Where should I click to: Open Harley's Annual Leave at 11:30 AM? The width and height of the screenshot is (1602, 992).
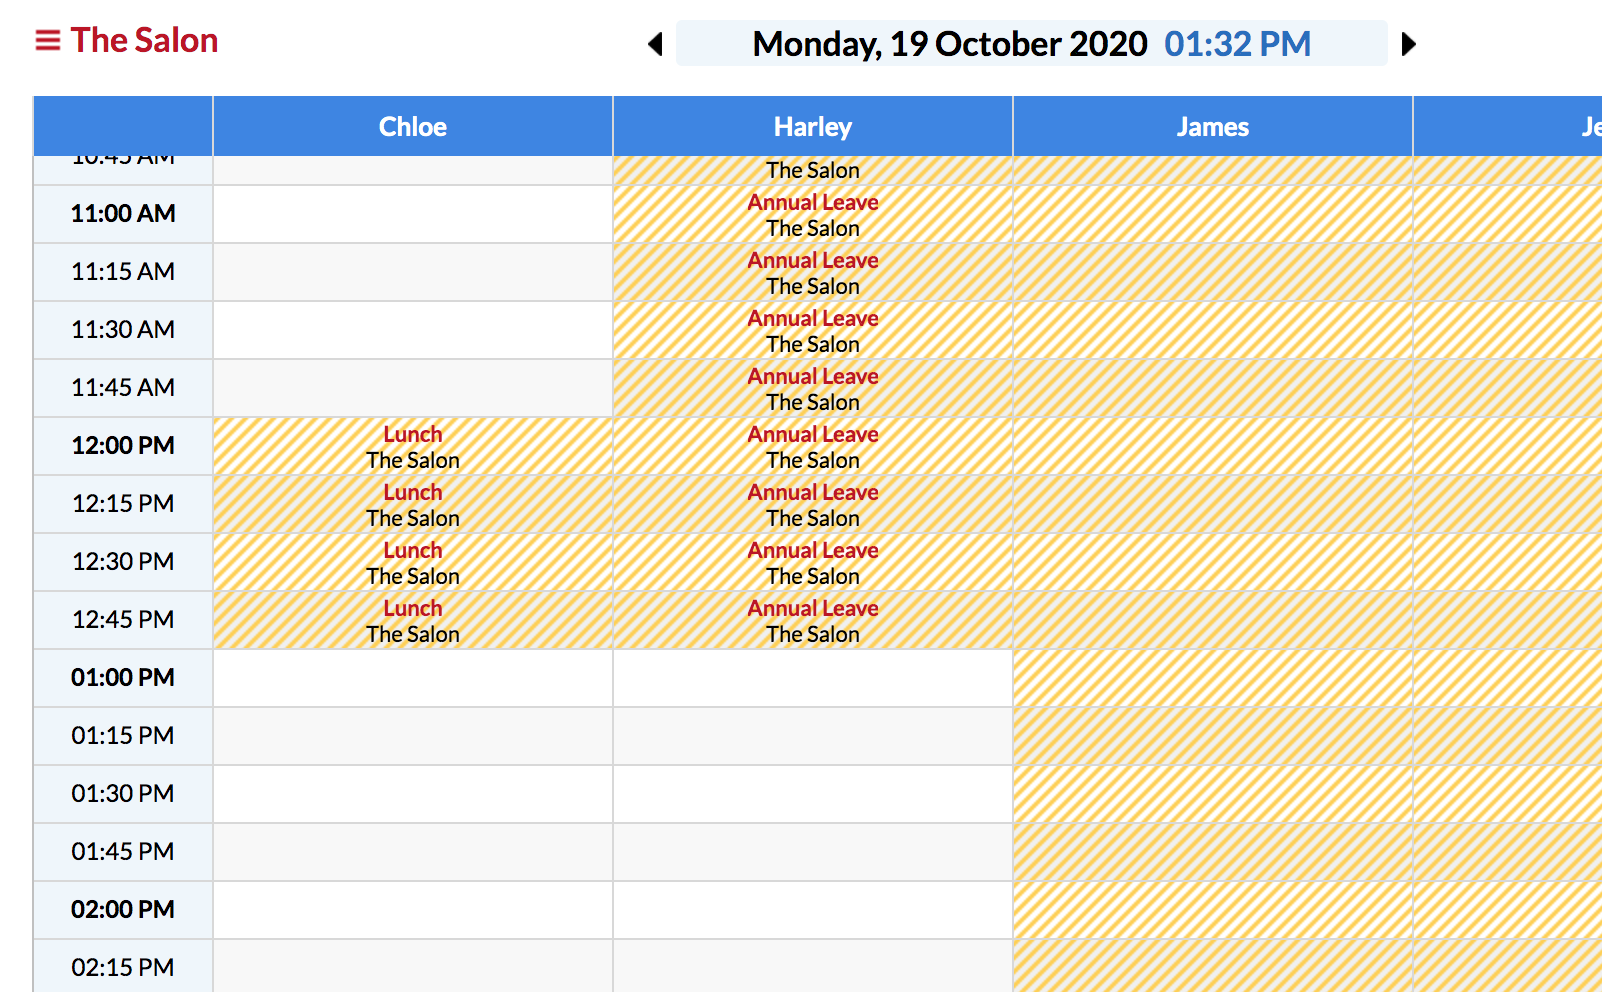[813, 330]
